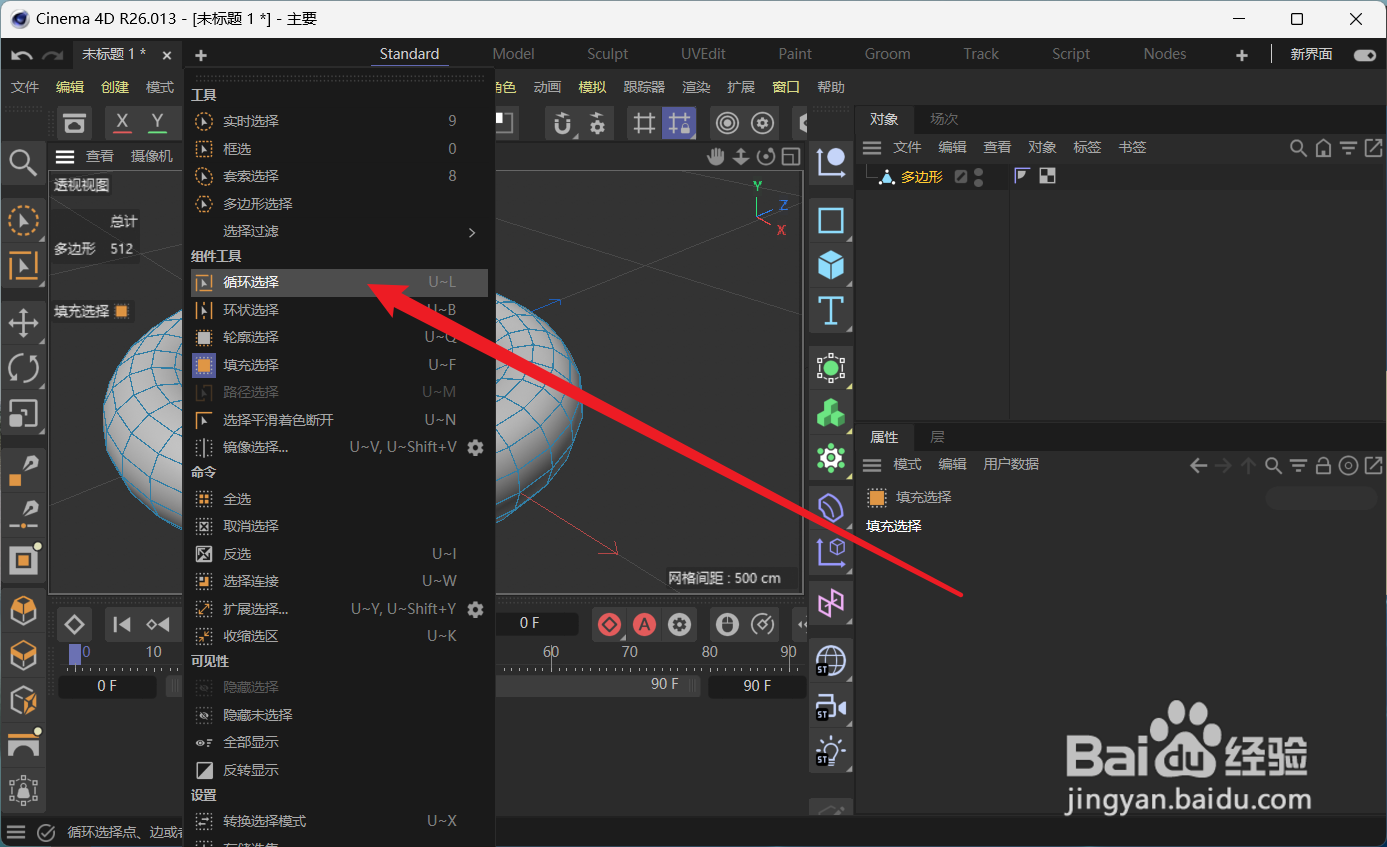Click the home icon in Object manager
This screenshot has height=847, width=1387.
[x=1323, y=148]
